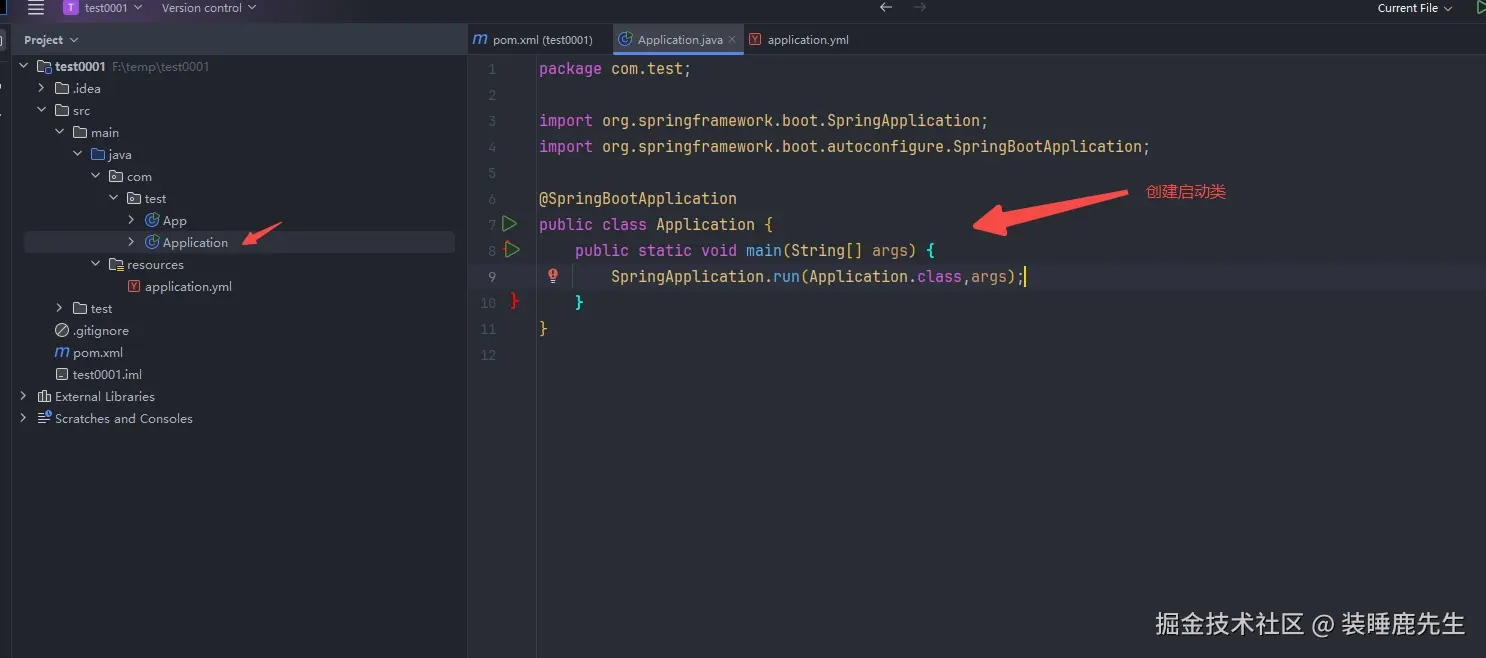
Task: Switch to the pom.xml (test0001) tab
Action: 533,40
